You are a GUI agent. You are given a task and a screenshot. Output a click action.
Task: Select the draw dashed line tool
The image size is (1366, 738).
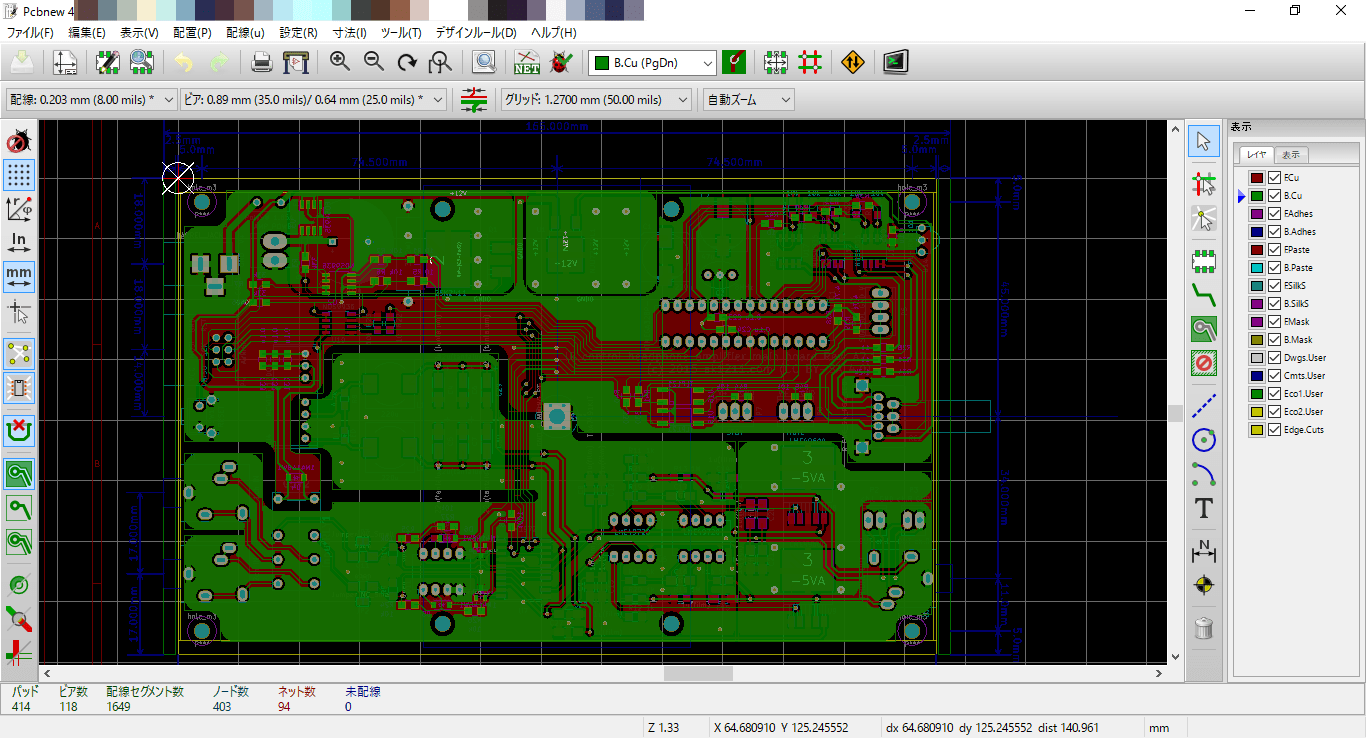[x=1204, y=404]
